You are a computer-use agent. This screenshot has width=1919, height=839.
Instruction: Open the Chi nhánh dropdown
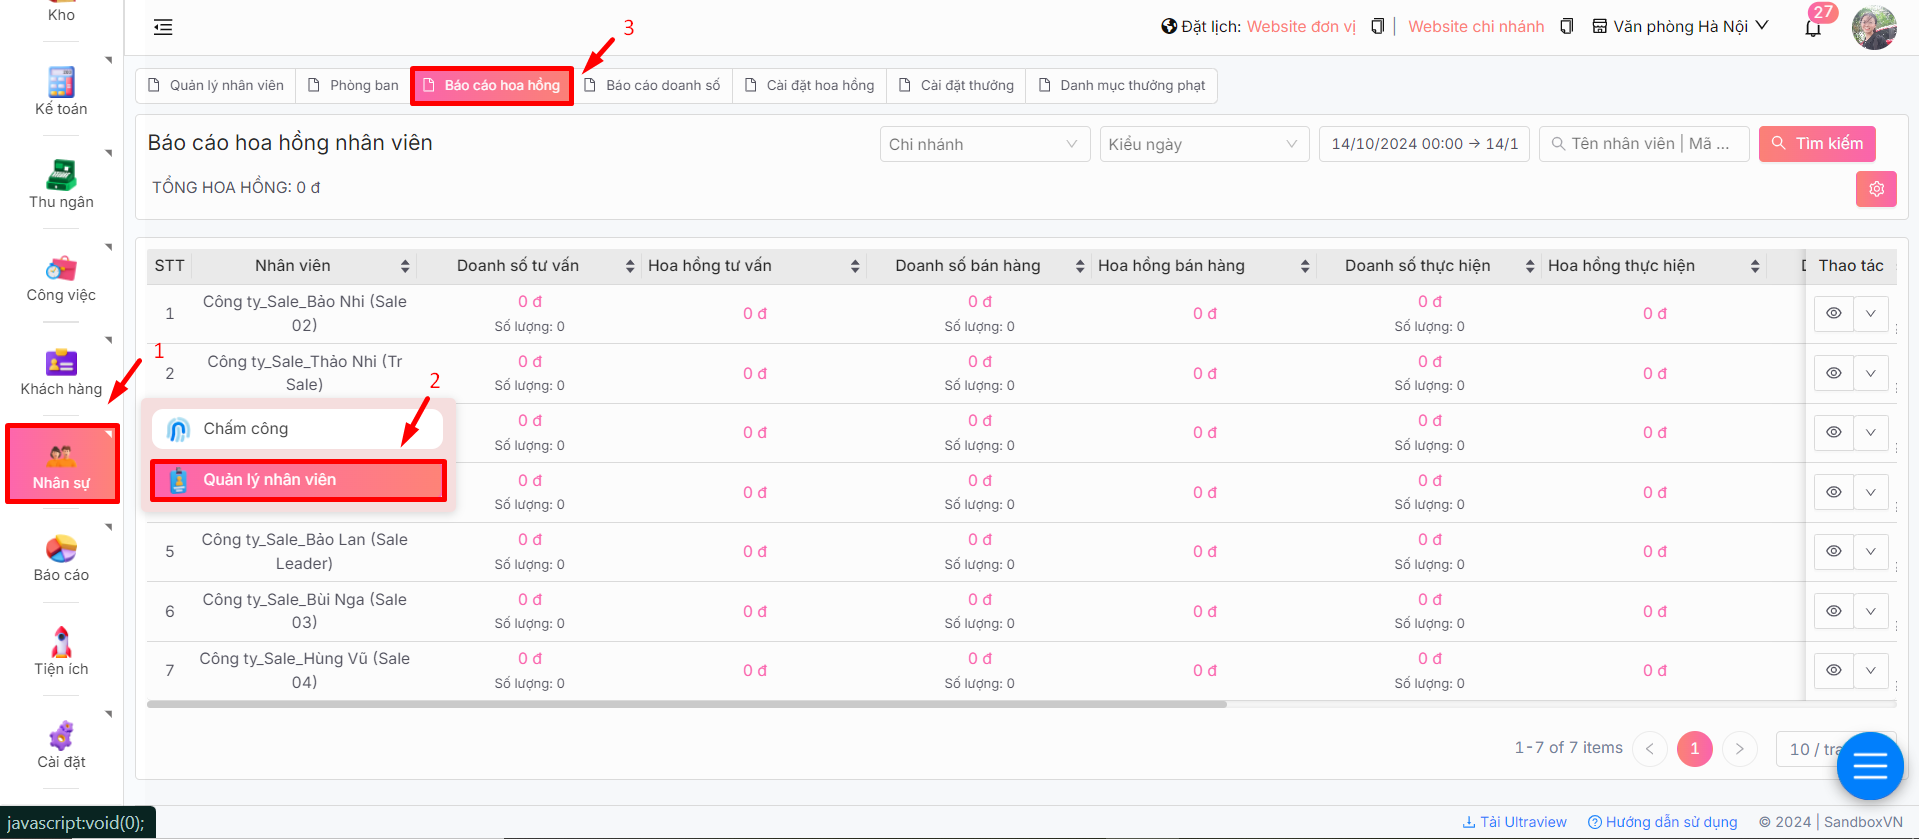point(983,144)
